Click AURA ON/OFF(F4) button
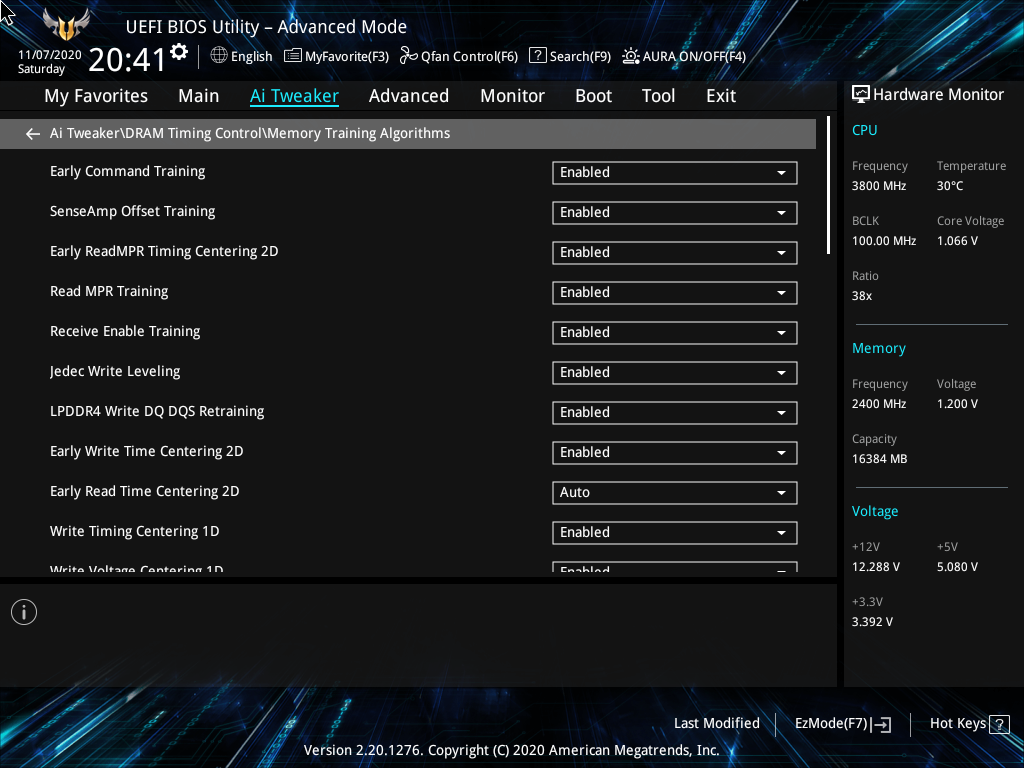 pos(684,56)
